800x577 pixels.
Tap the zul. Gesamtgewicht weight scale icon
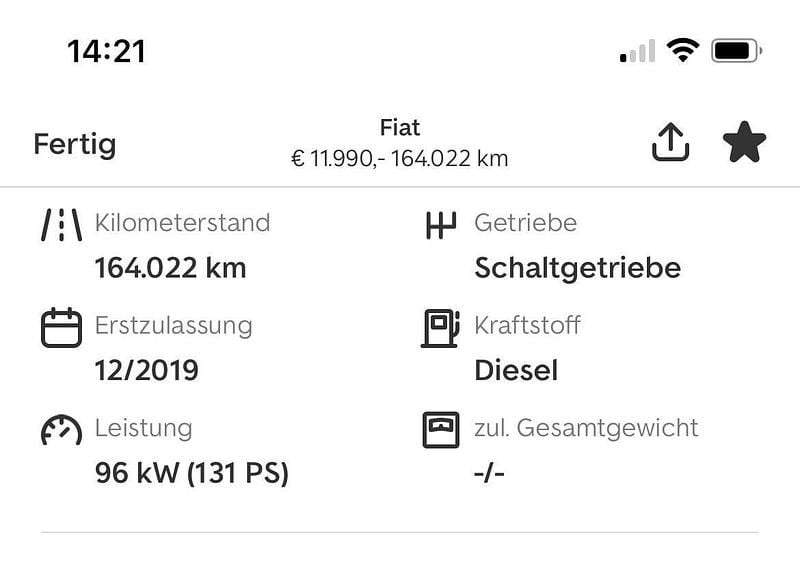(x=440, y=428)
